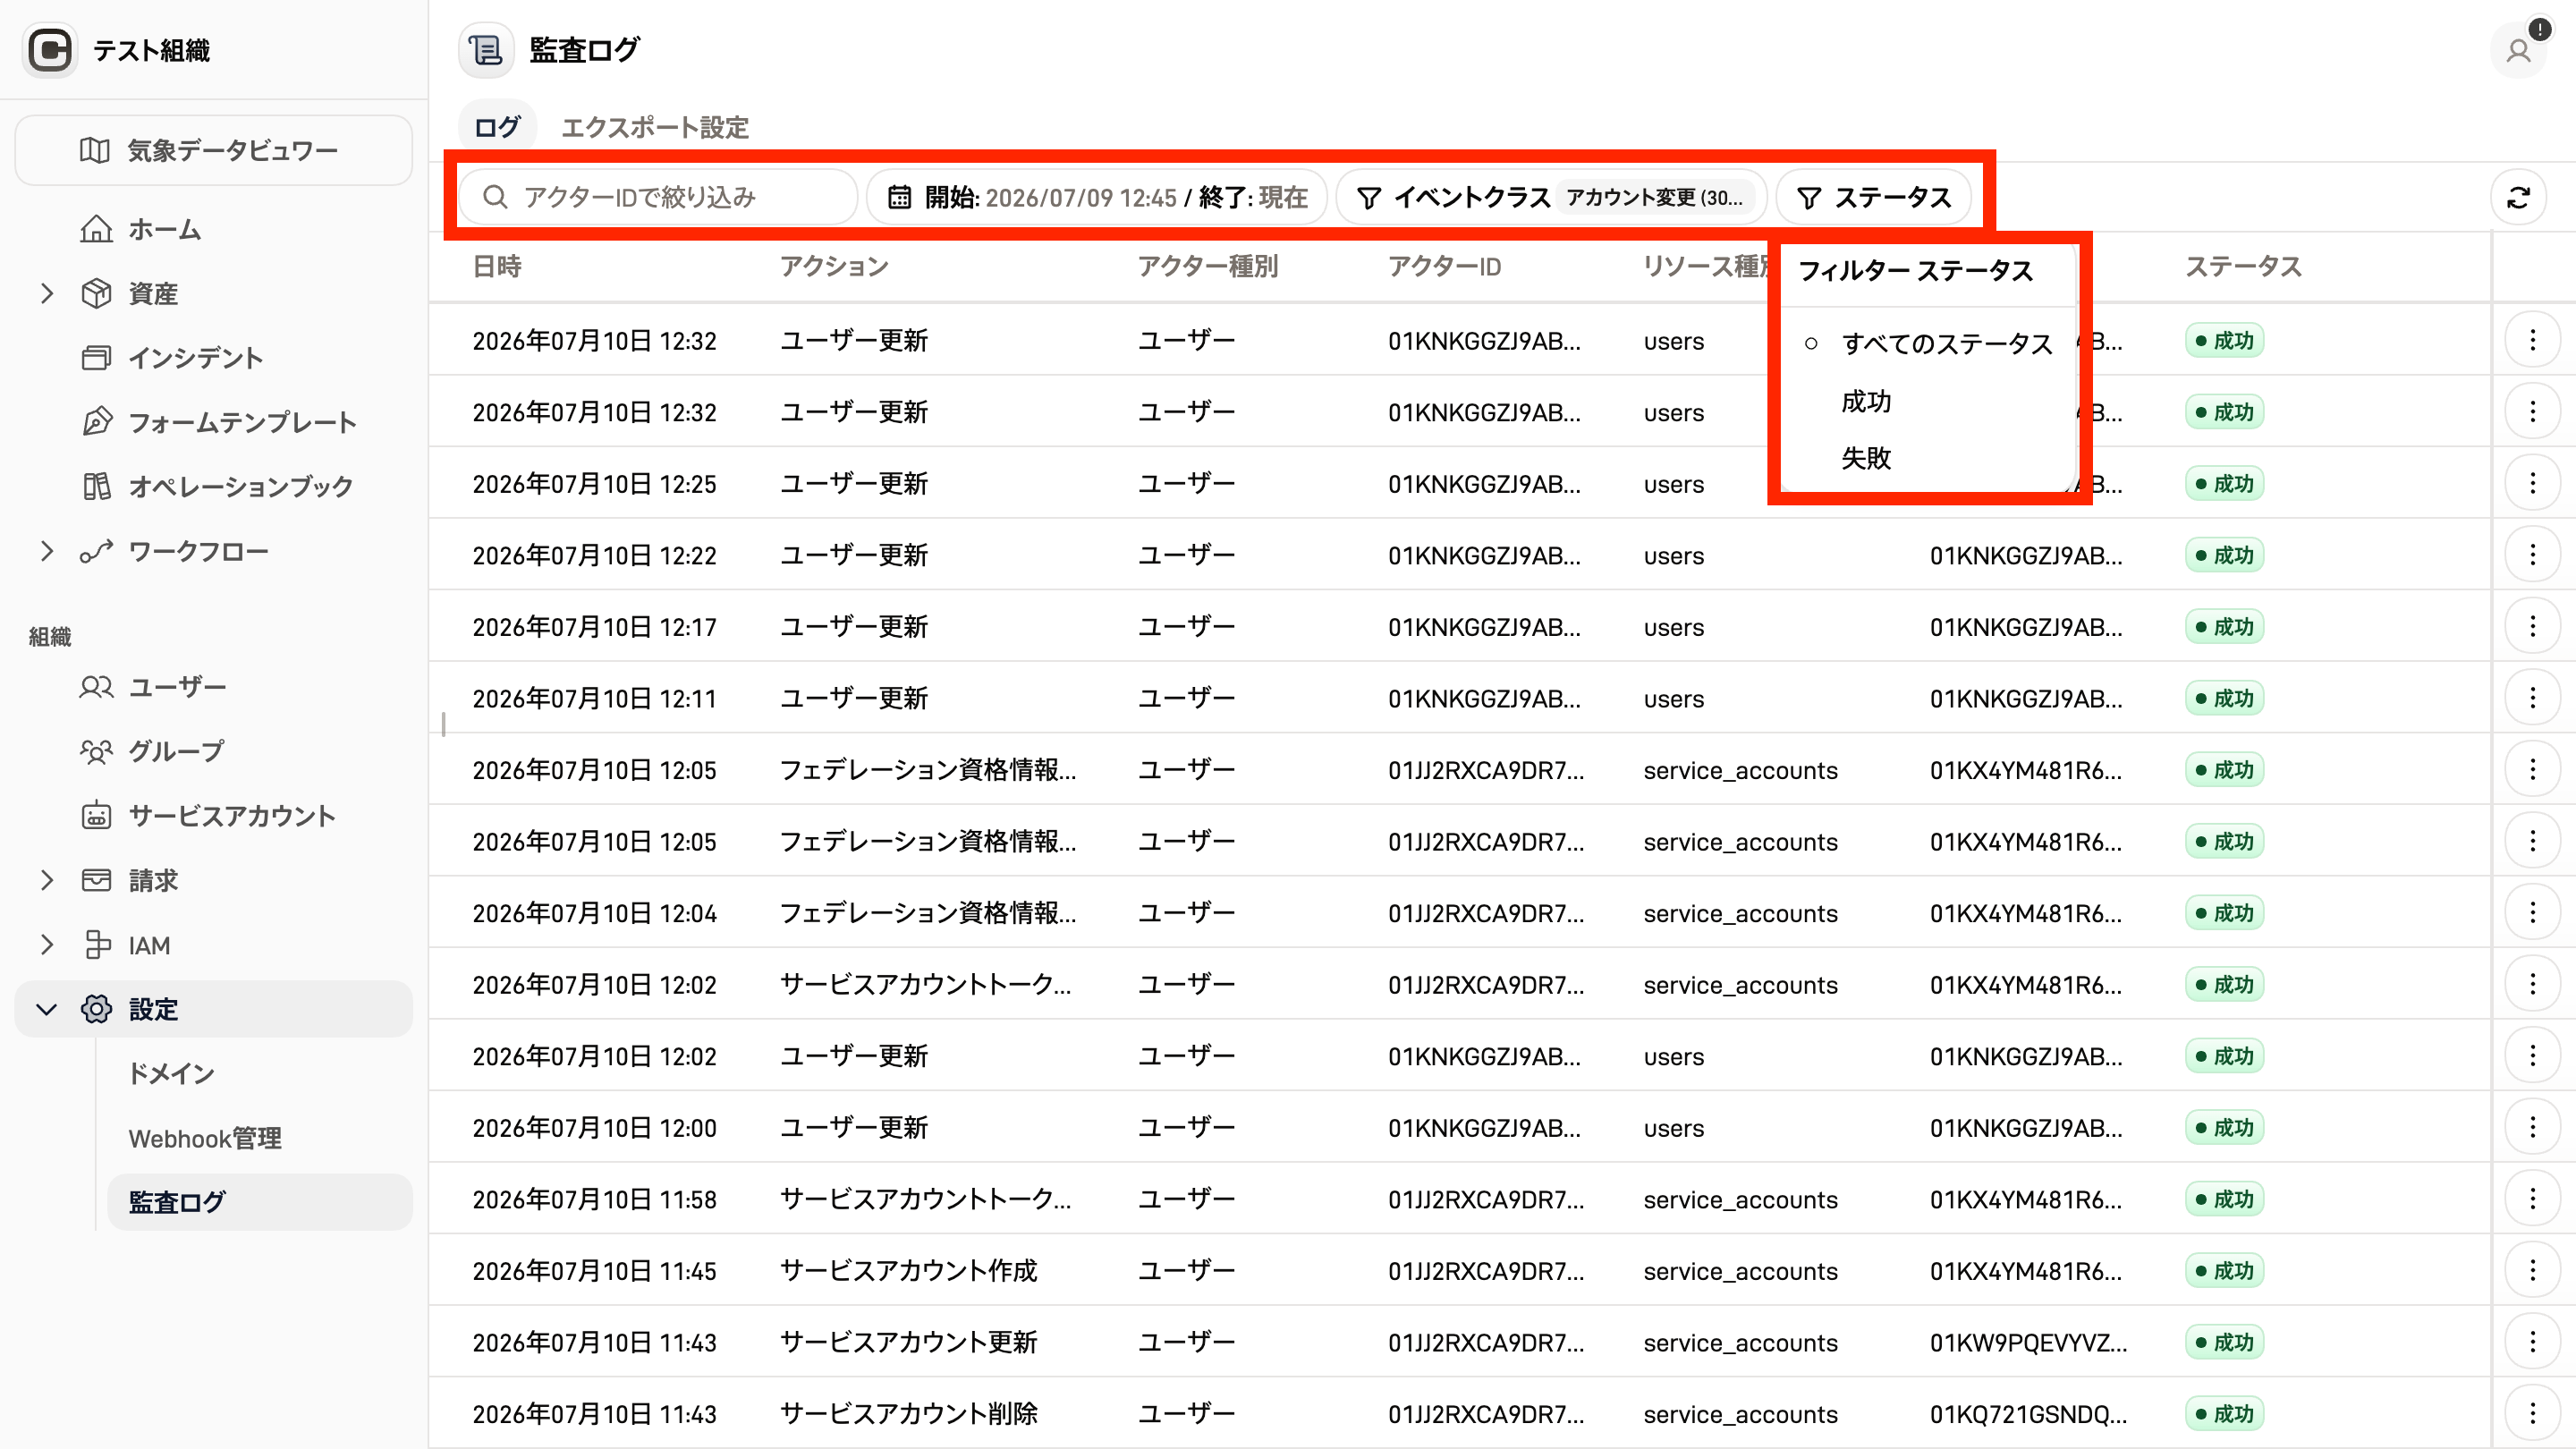Click the 設定 gear icon
This screenshot has height=1449, width=2576.
tap(96, 1009)
